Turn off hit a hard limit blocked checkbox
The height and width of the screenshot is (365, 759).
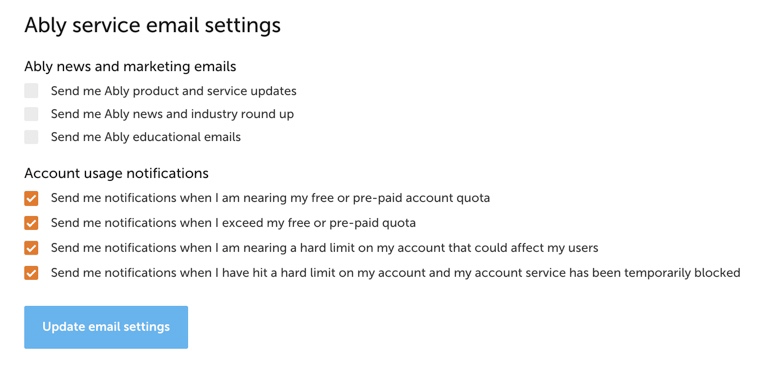pyautogui.click(x=31, y=273)
